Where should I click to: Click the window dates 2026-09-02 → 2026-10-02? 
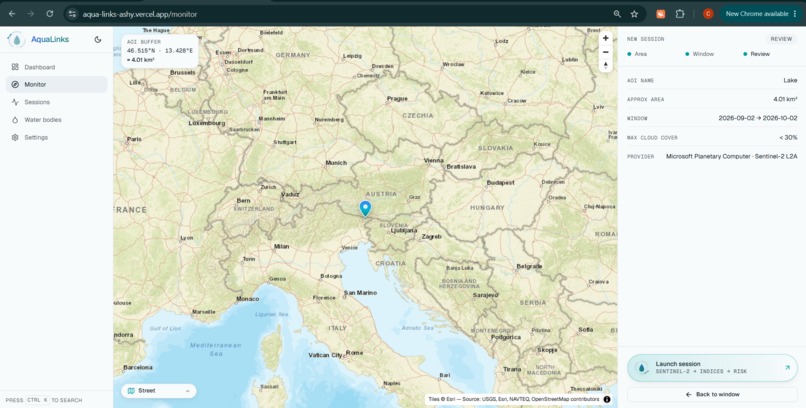tap(758, 118)
